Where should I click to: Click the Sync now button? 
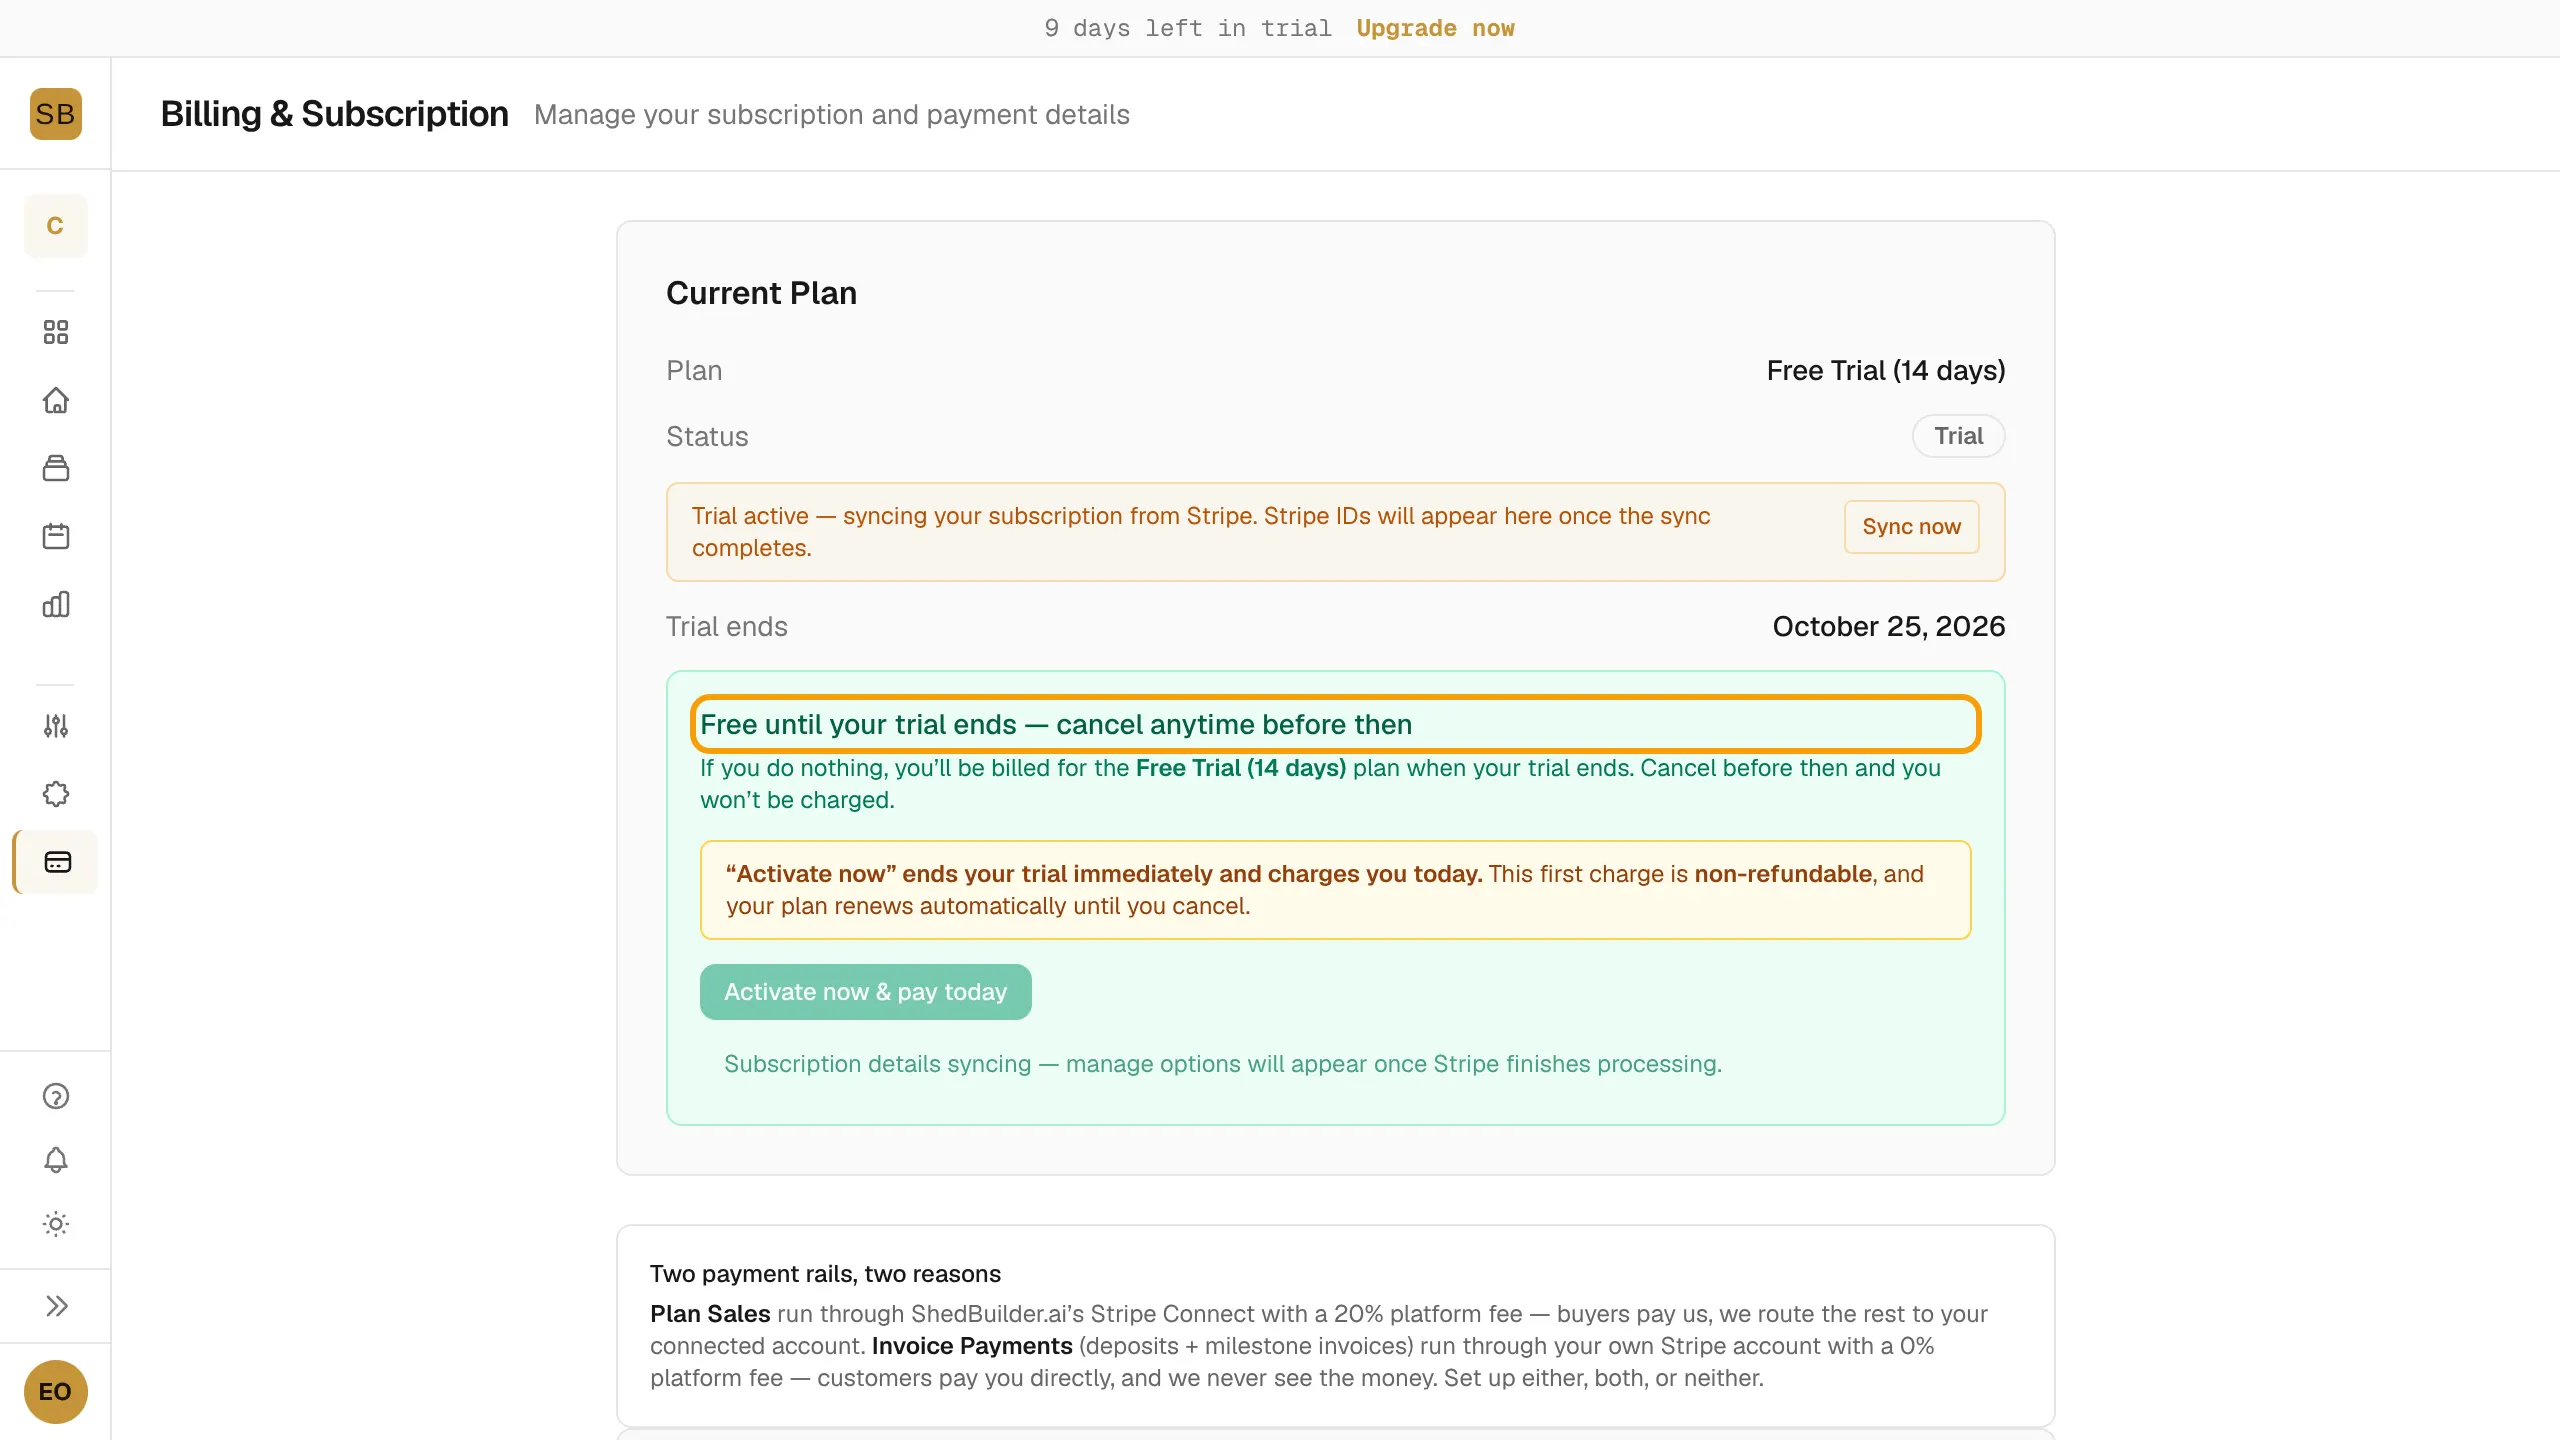pos(1911,527)
